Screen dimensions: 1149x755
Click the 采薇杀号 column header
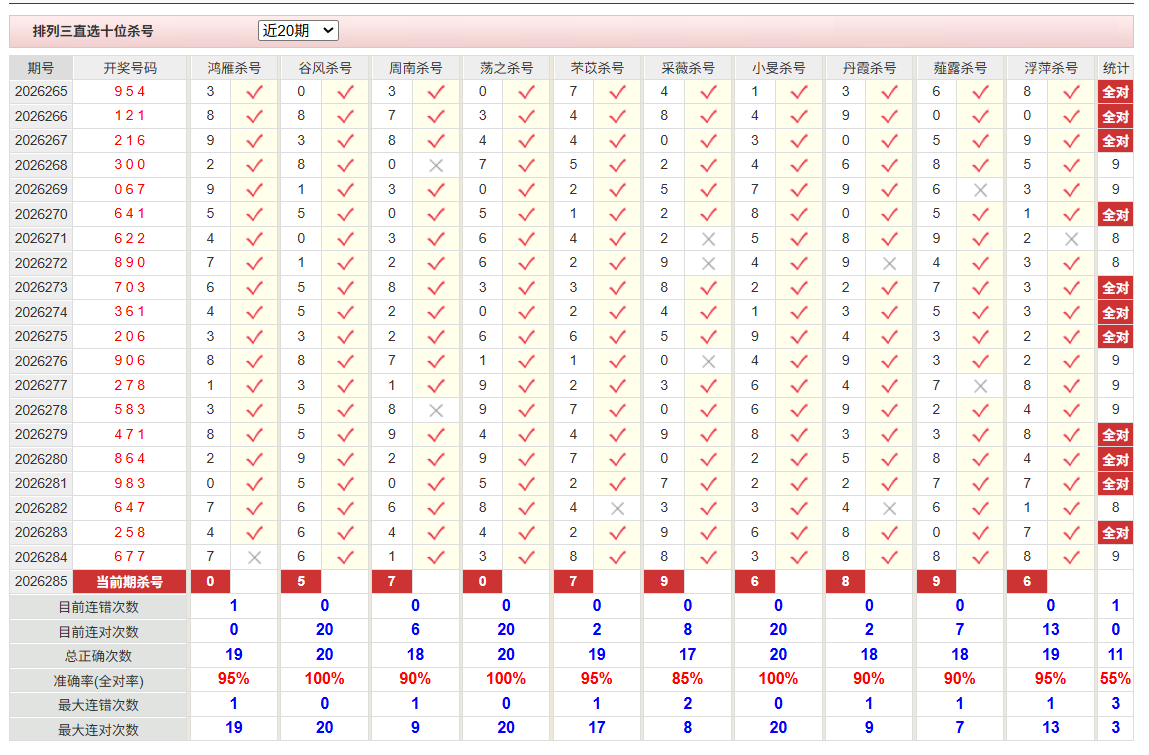tap(687, 68)
